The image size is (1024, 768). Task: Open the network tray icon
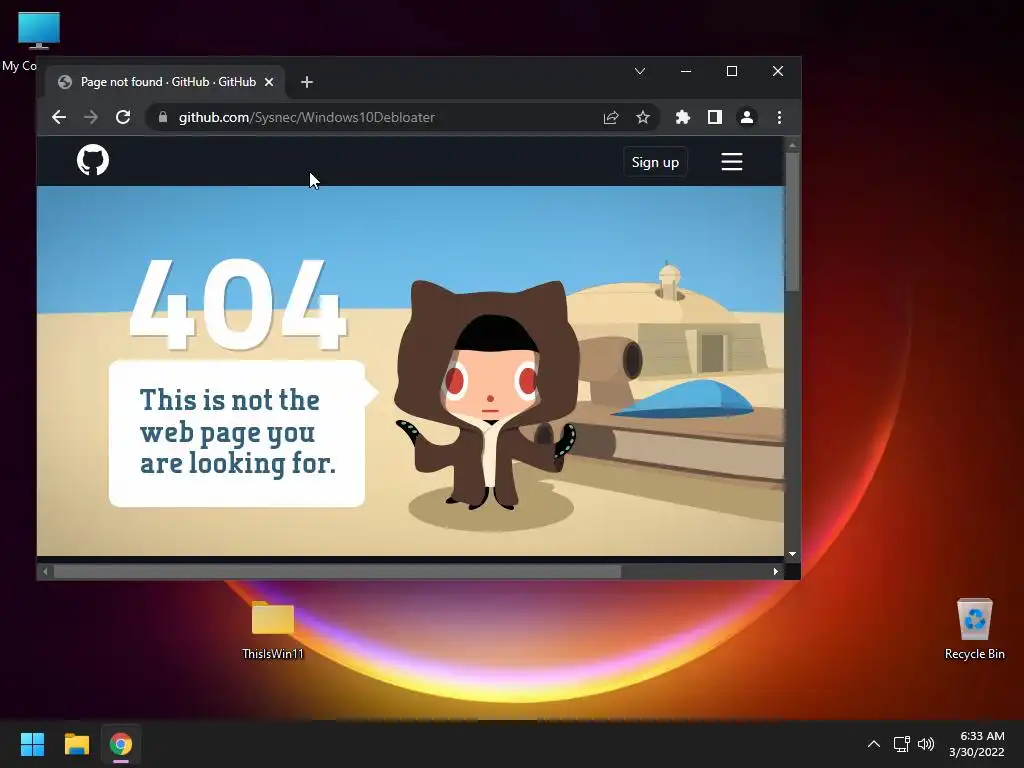(x=902, y=744)
